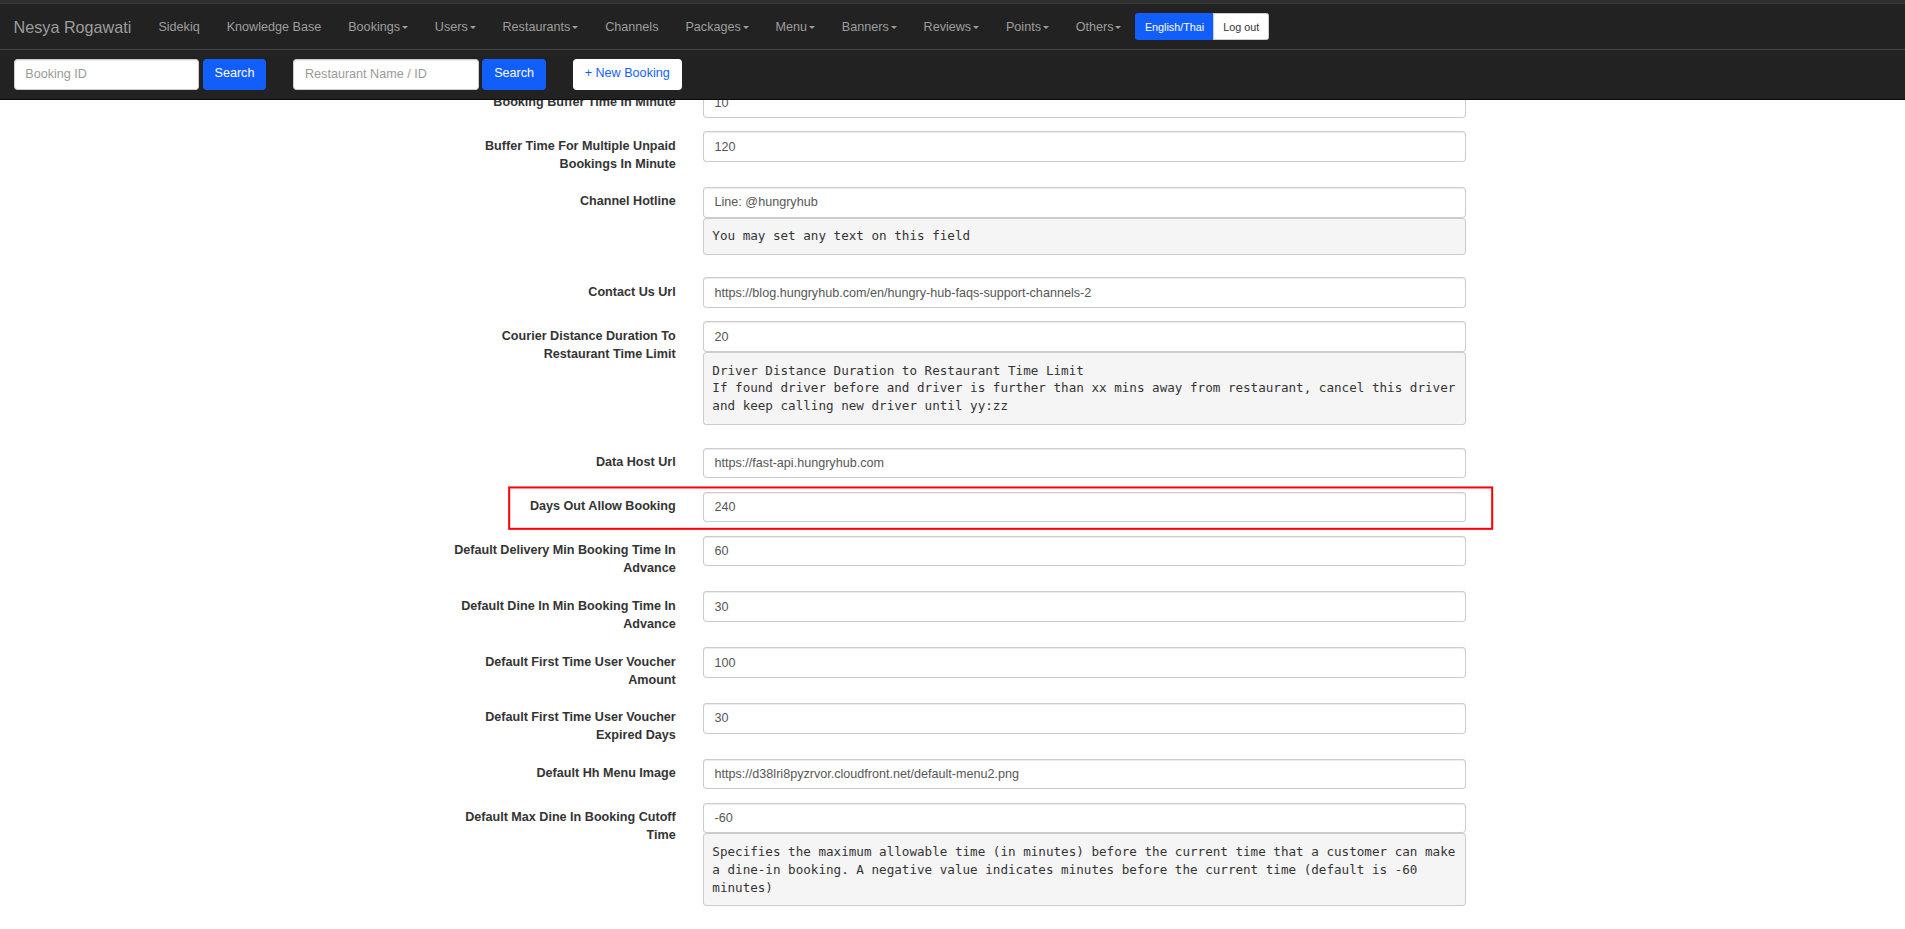Click the Log out button

tap(1240, 27)
